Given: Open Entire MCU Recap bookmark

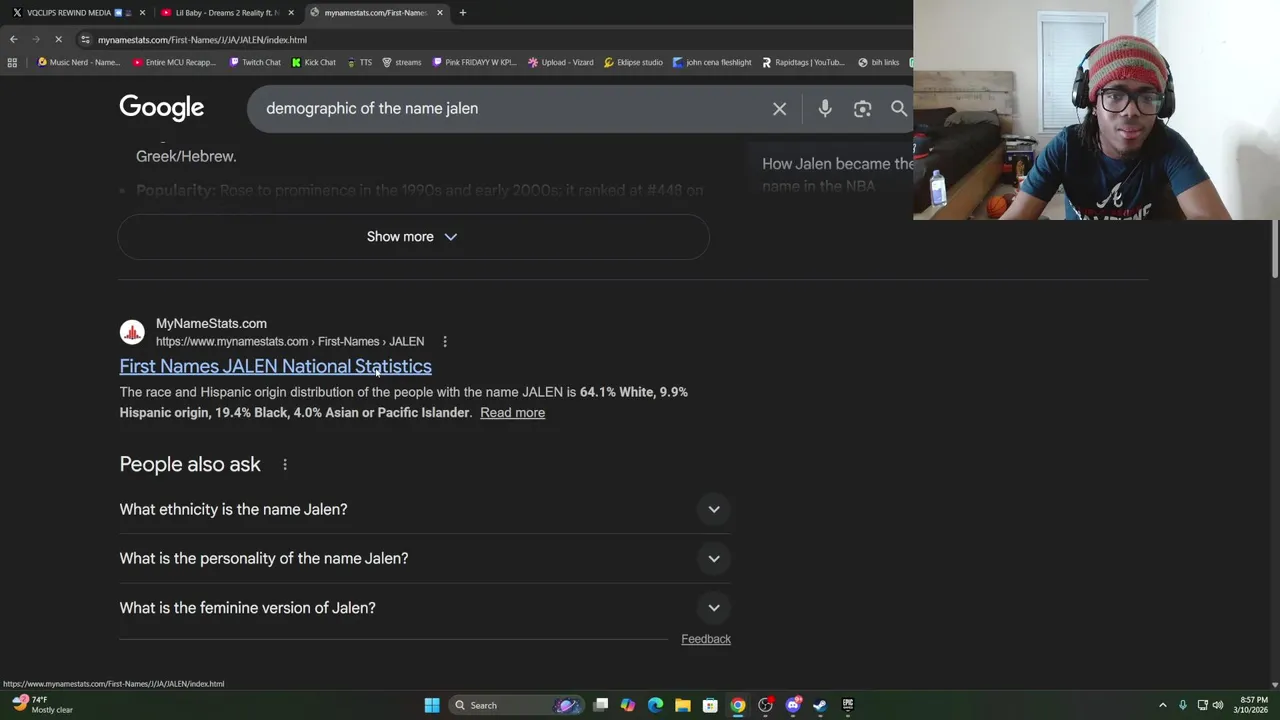Looking at the screenshot, I should click(174, 62).
